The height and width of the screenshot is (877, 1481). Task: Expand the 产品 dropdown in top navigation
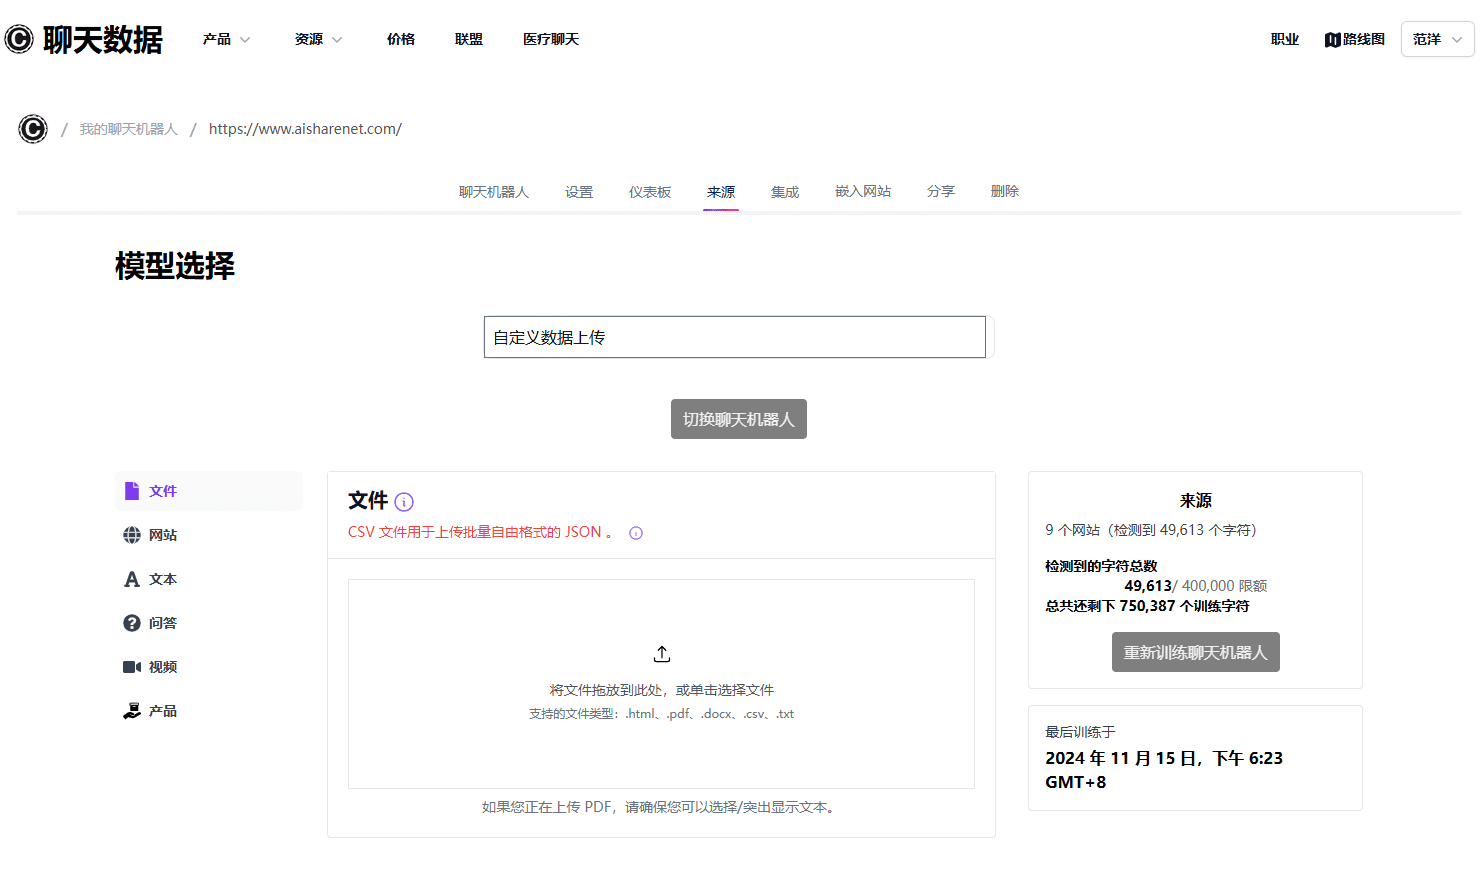point(227,39)
